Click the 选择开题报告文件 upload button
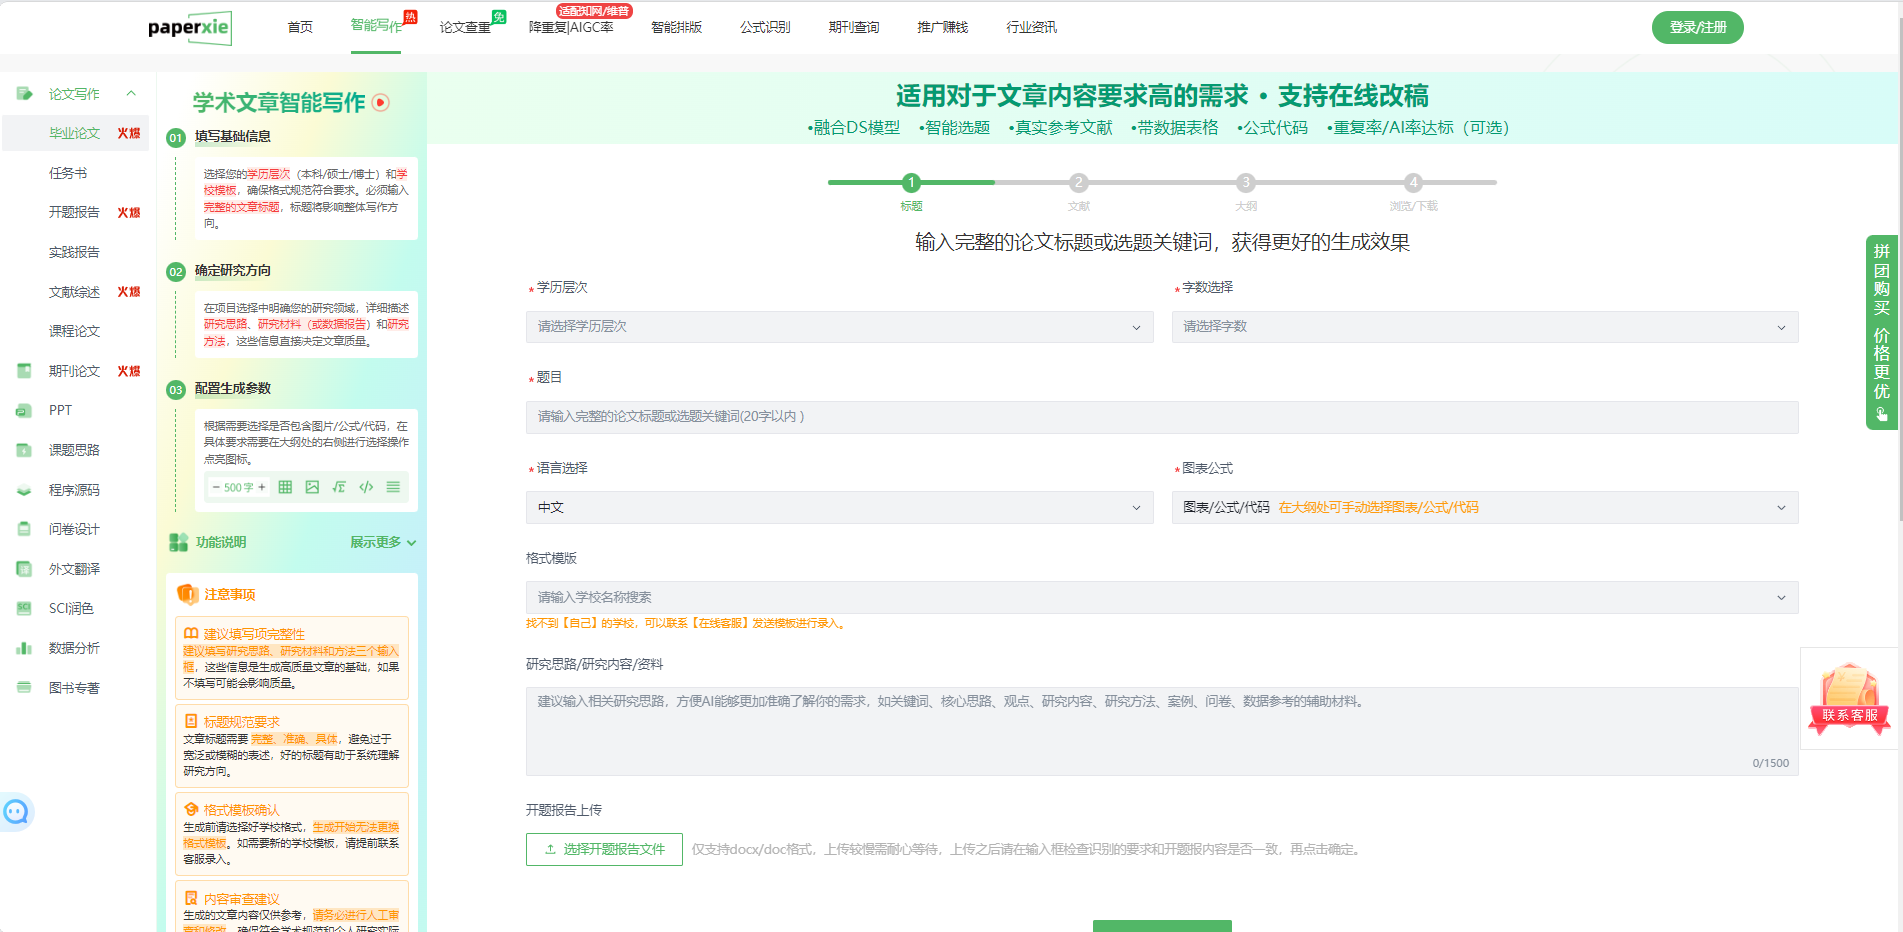The height and width of the screenshot is (932, 1903). (x=604, y=849)
